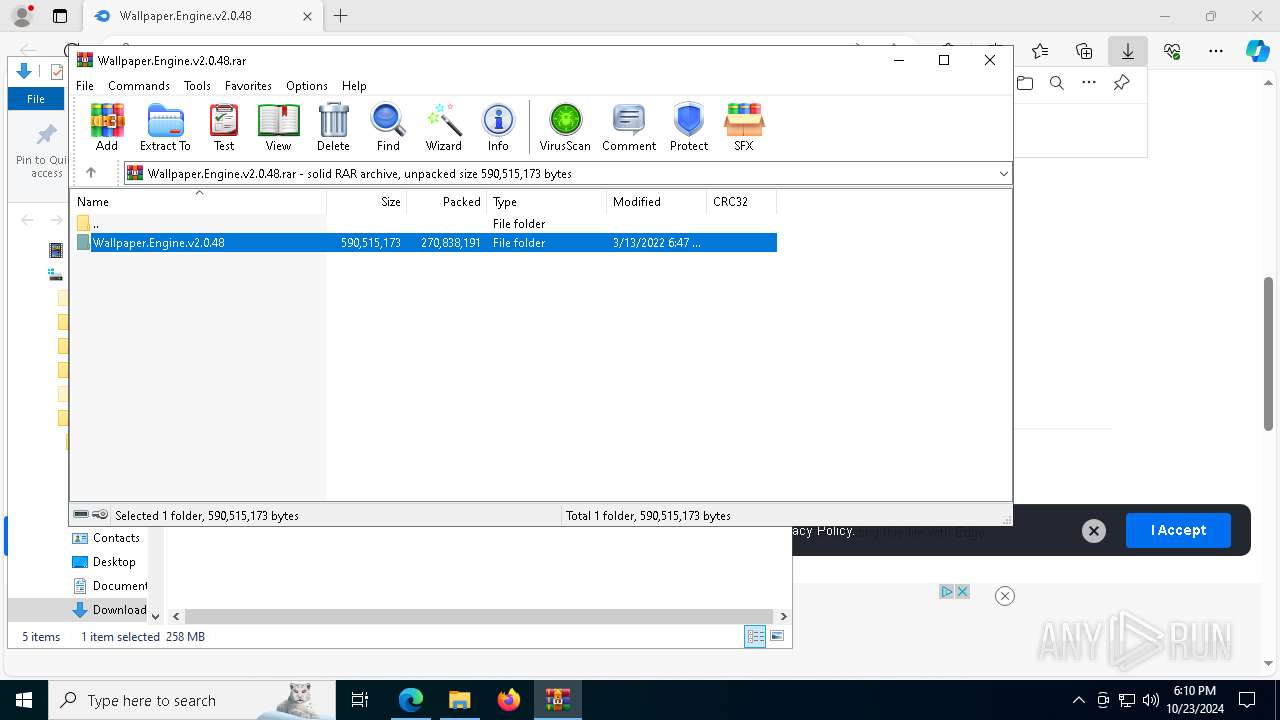Run the Test archive tool

[x=224, y=127]
